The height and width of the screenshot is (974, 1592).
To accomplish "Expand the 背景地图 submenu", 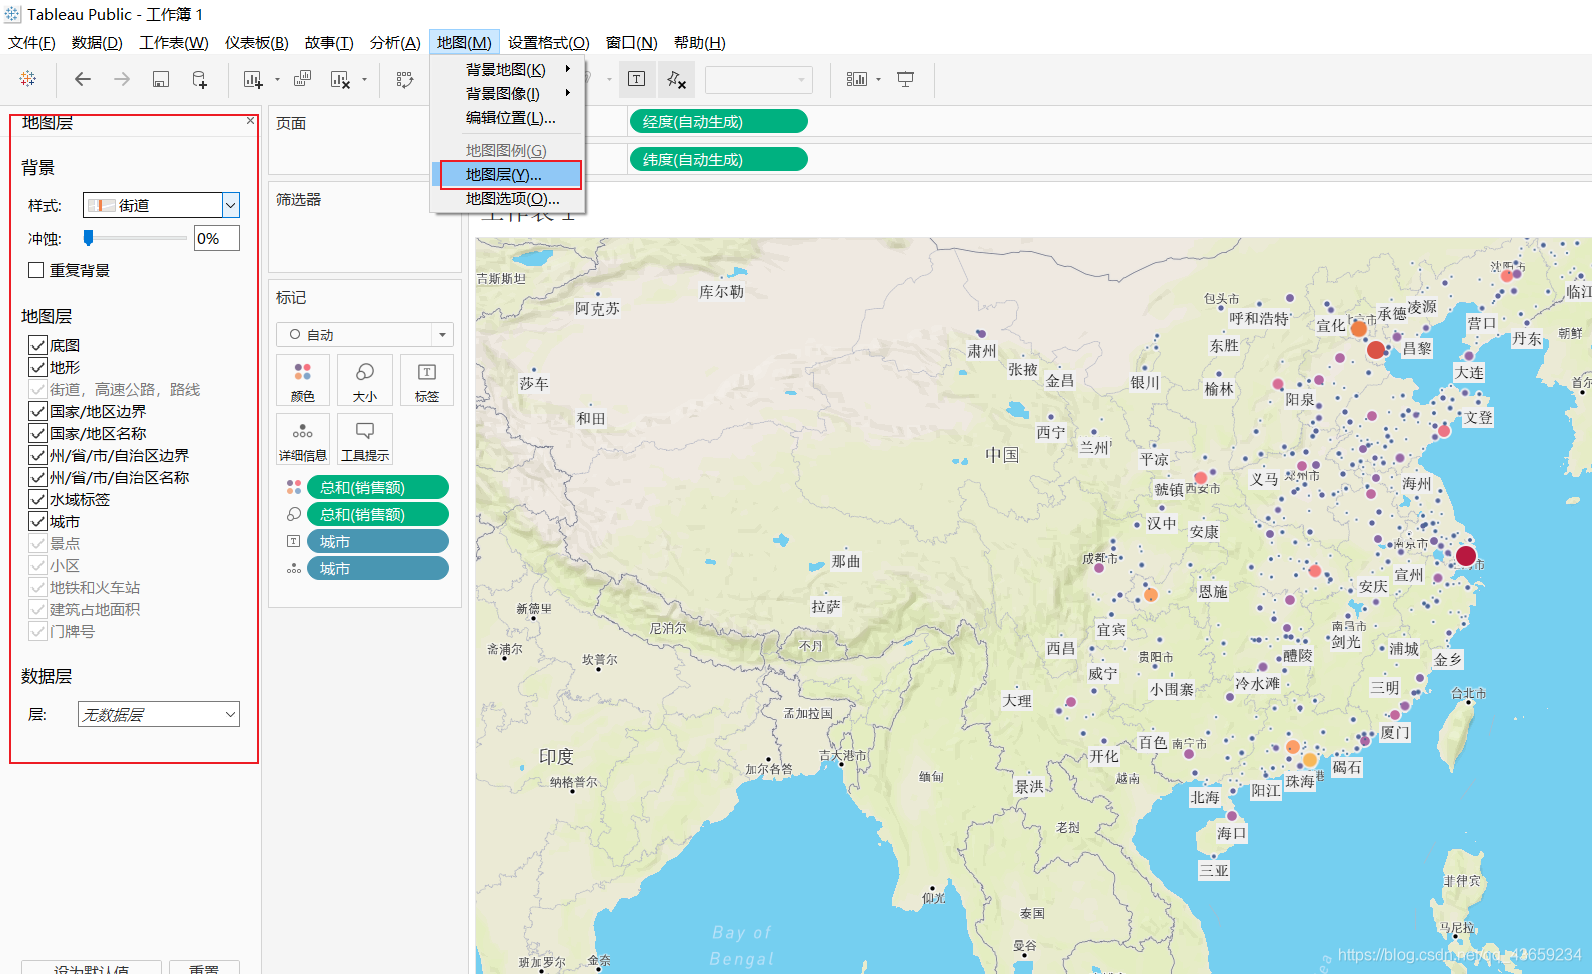I will pyautogui.click(x=507, y=69).
